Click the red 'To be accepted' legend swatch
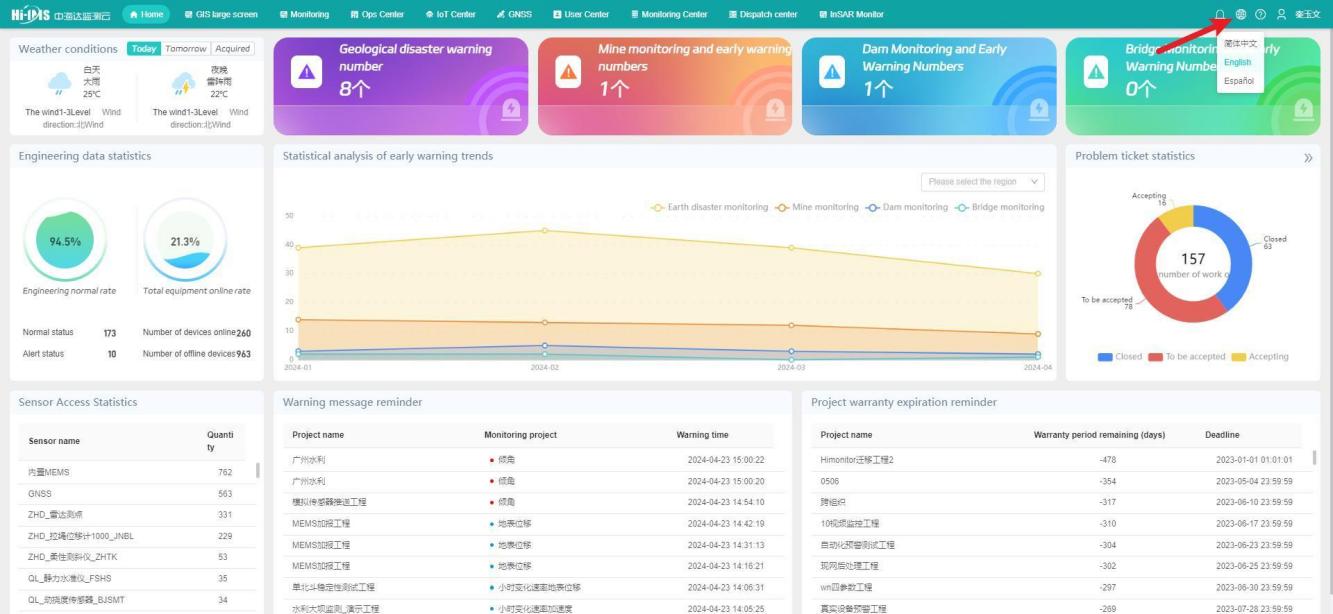Screen dimensions: 1333x614 pos(1155,357)
